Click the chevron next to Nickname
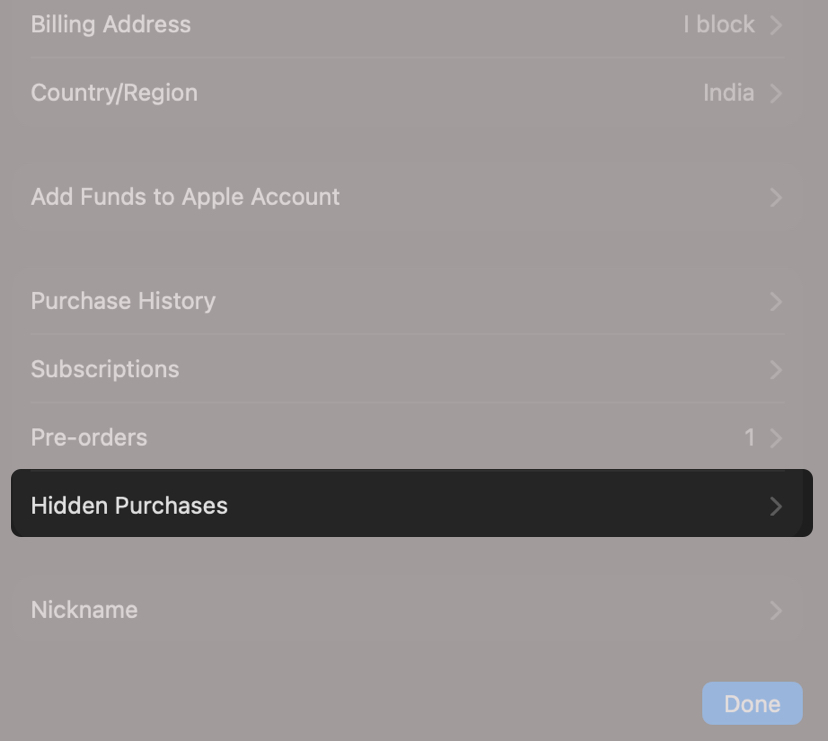828x741 pixels. tap(776, 610)
